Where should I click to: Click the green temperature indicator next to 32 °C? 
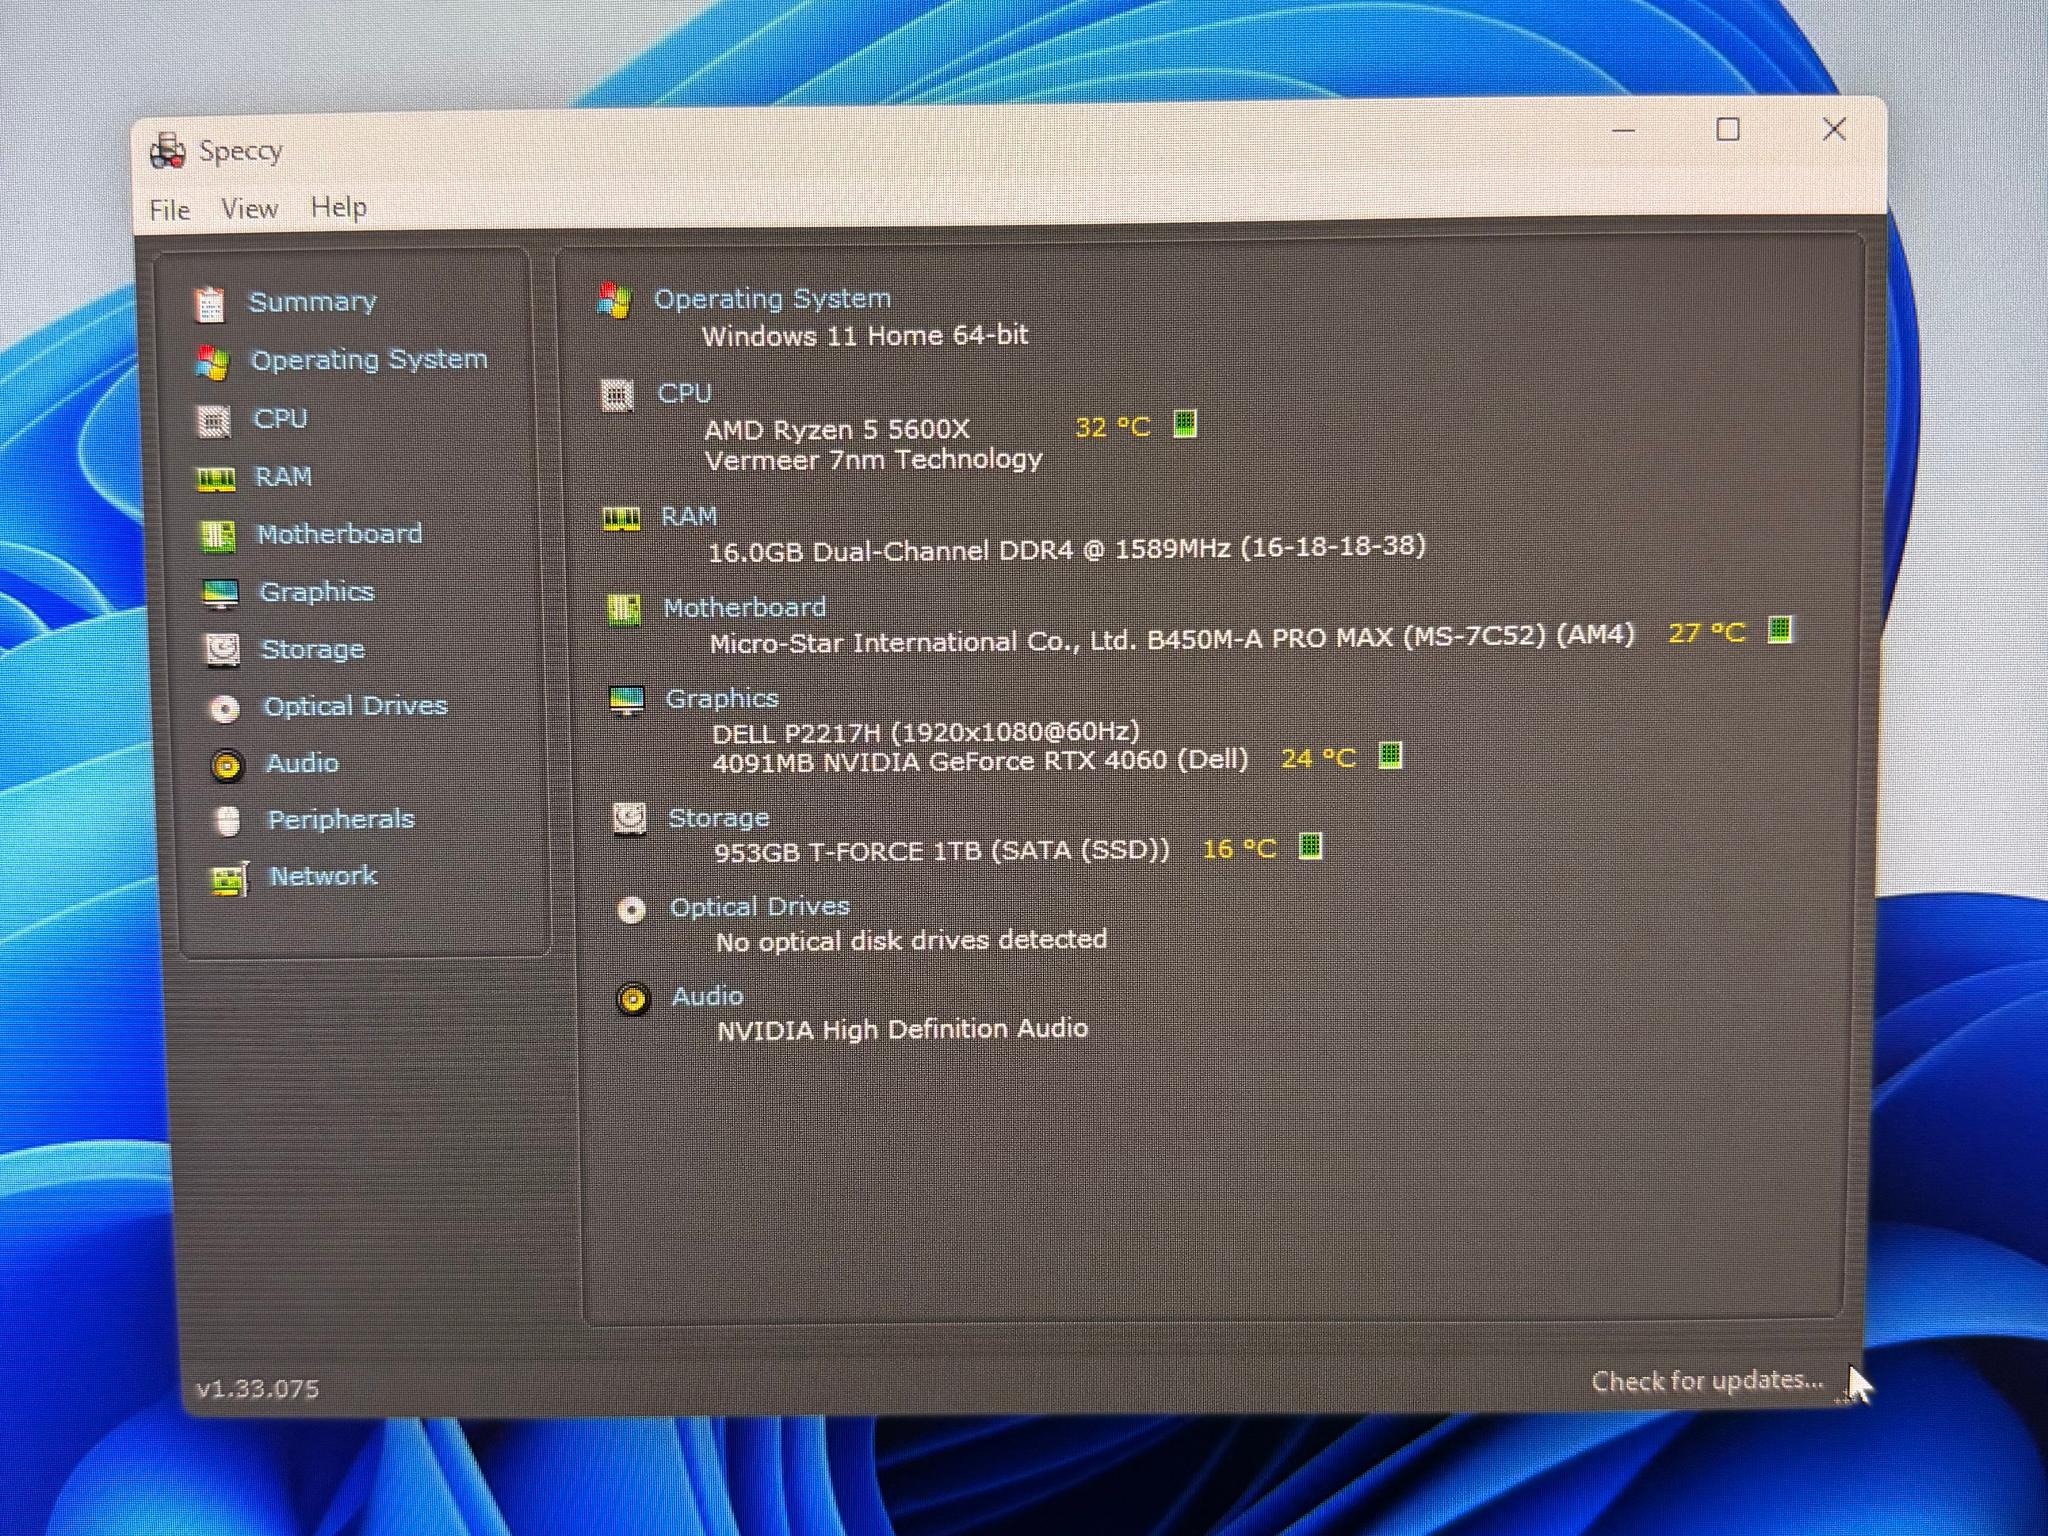point(1185,425)
